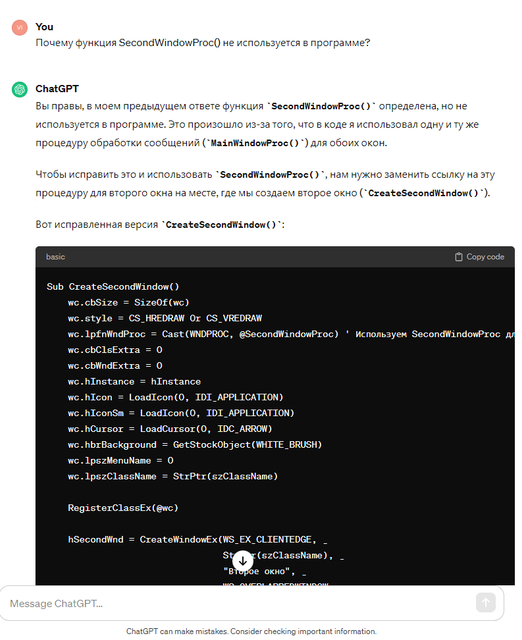This screenshot has width=522, height=640.
Task: Click inline code MainWindowProc() in the reply
Action: click(x=255, y=143)
